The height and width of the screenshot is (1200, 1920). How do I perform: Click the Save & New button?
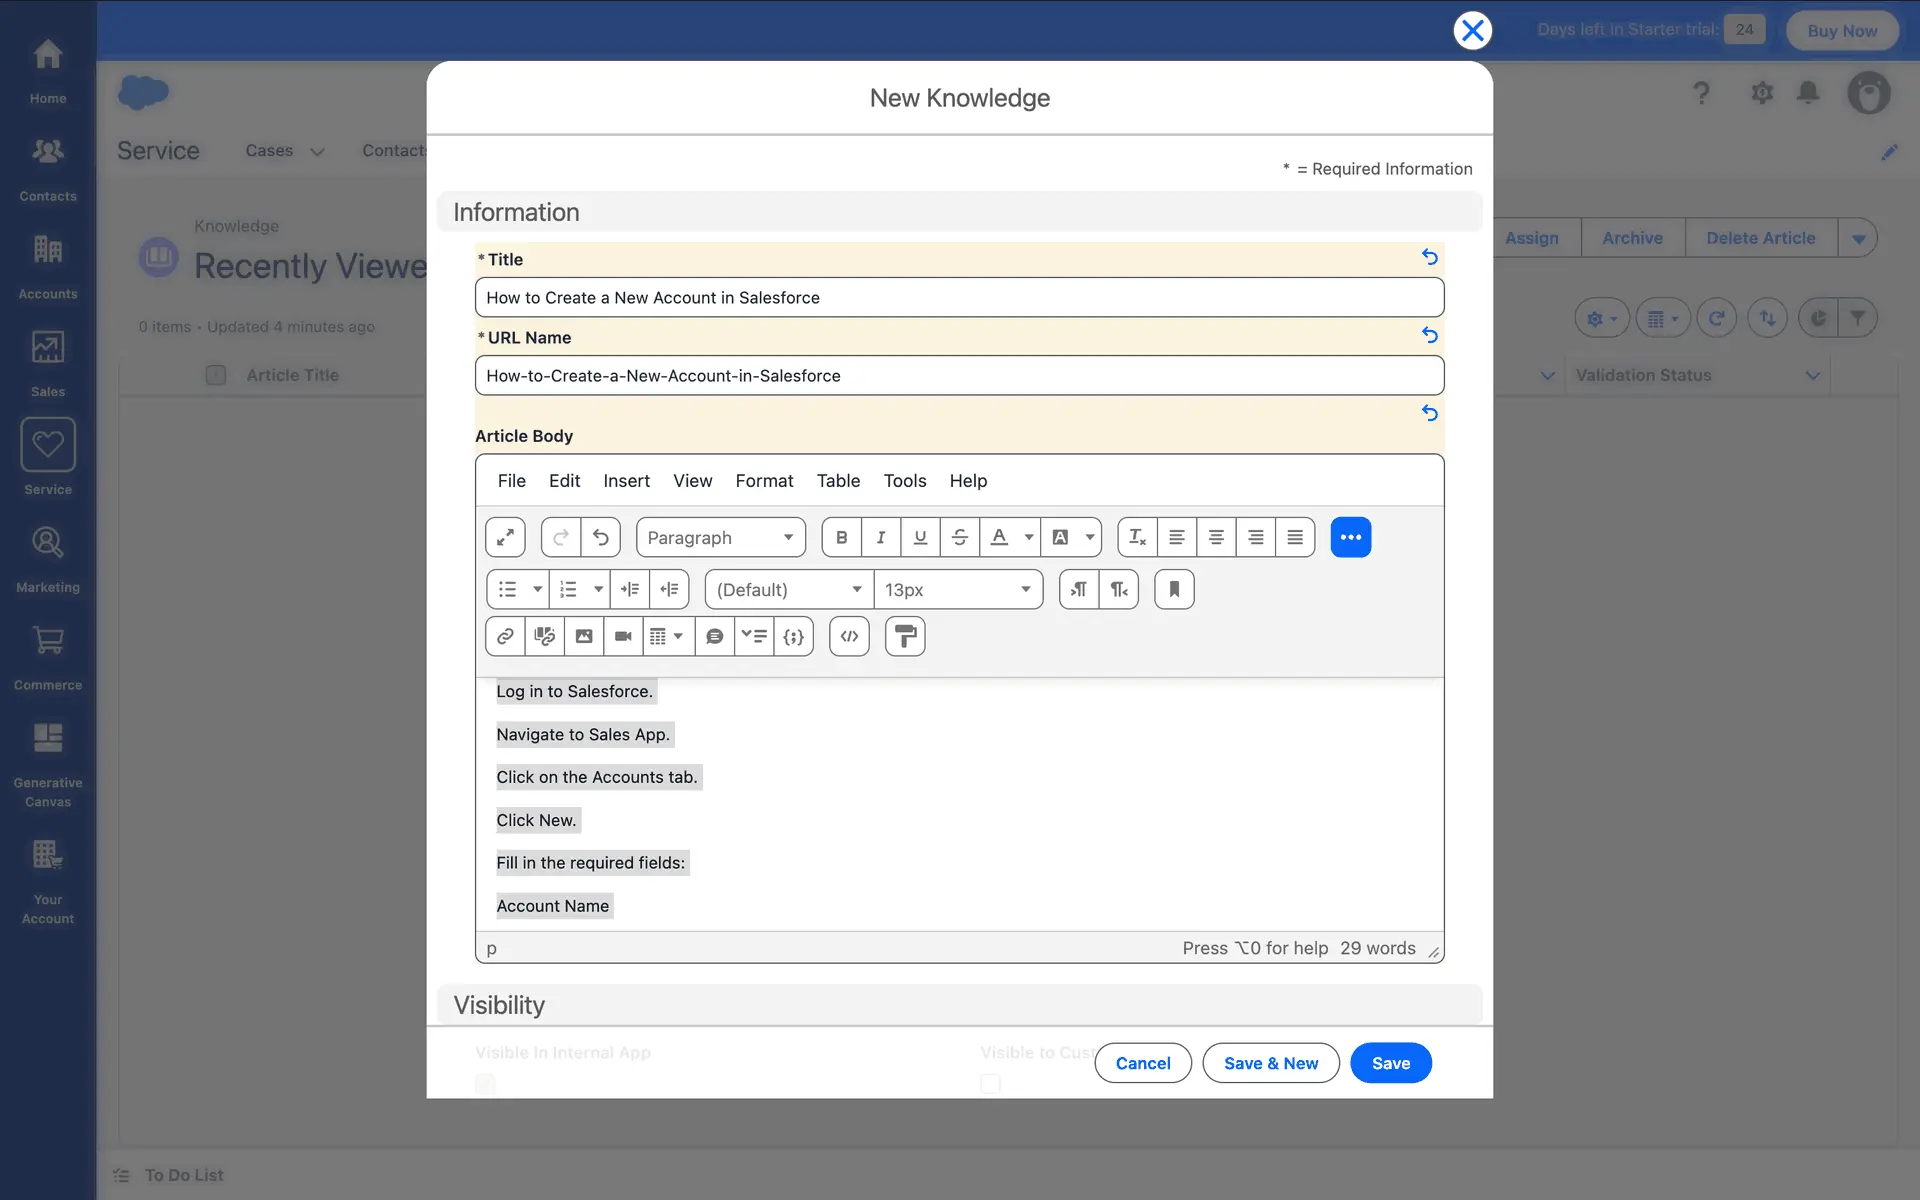pyautogui.click(x=1270, y=1063)
